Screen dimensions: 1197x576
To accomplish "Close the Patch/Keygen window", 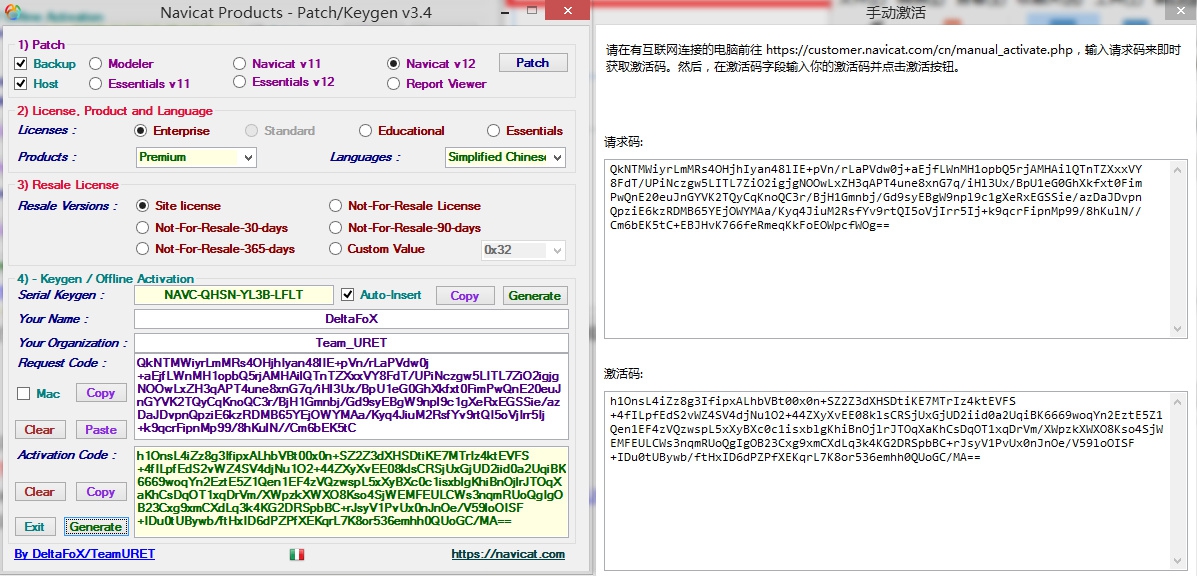I will click(566, 12).
